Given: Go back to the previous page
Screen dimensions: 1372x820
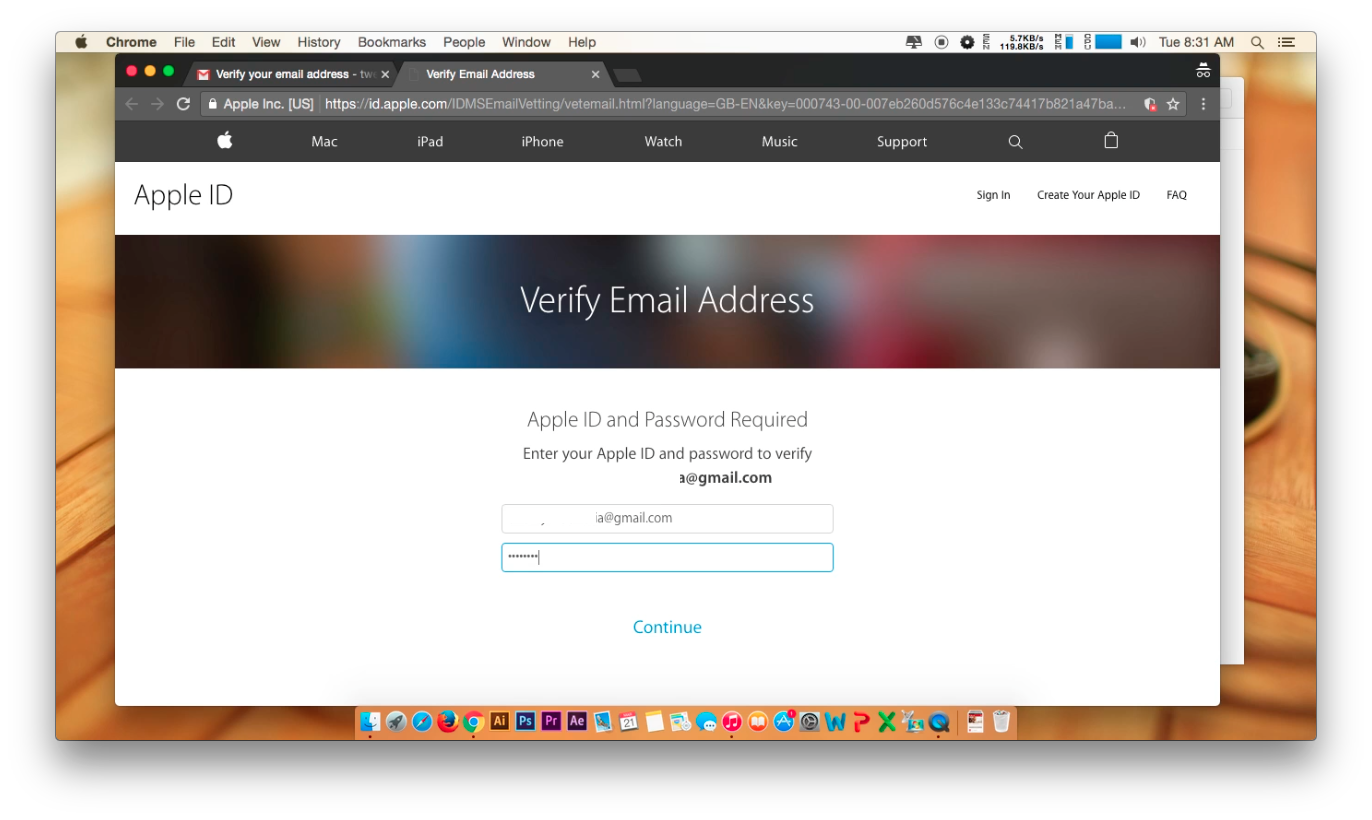Looking at the screenshot, I should [x=132, y=104].
